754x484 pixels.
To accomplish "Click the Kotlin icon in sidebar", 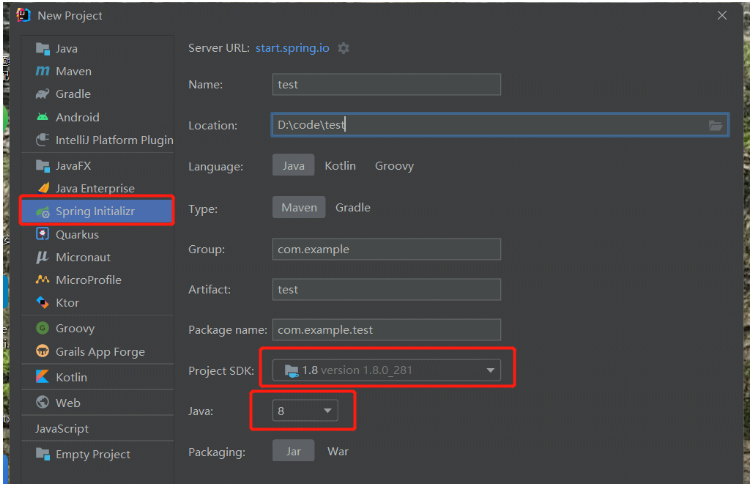I will point(42,377).
